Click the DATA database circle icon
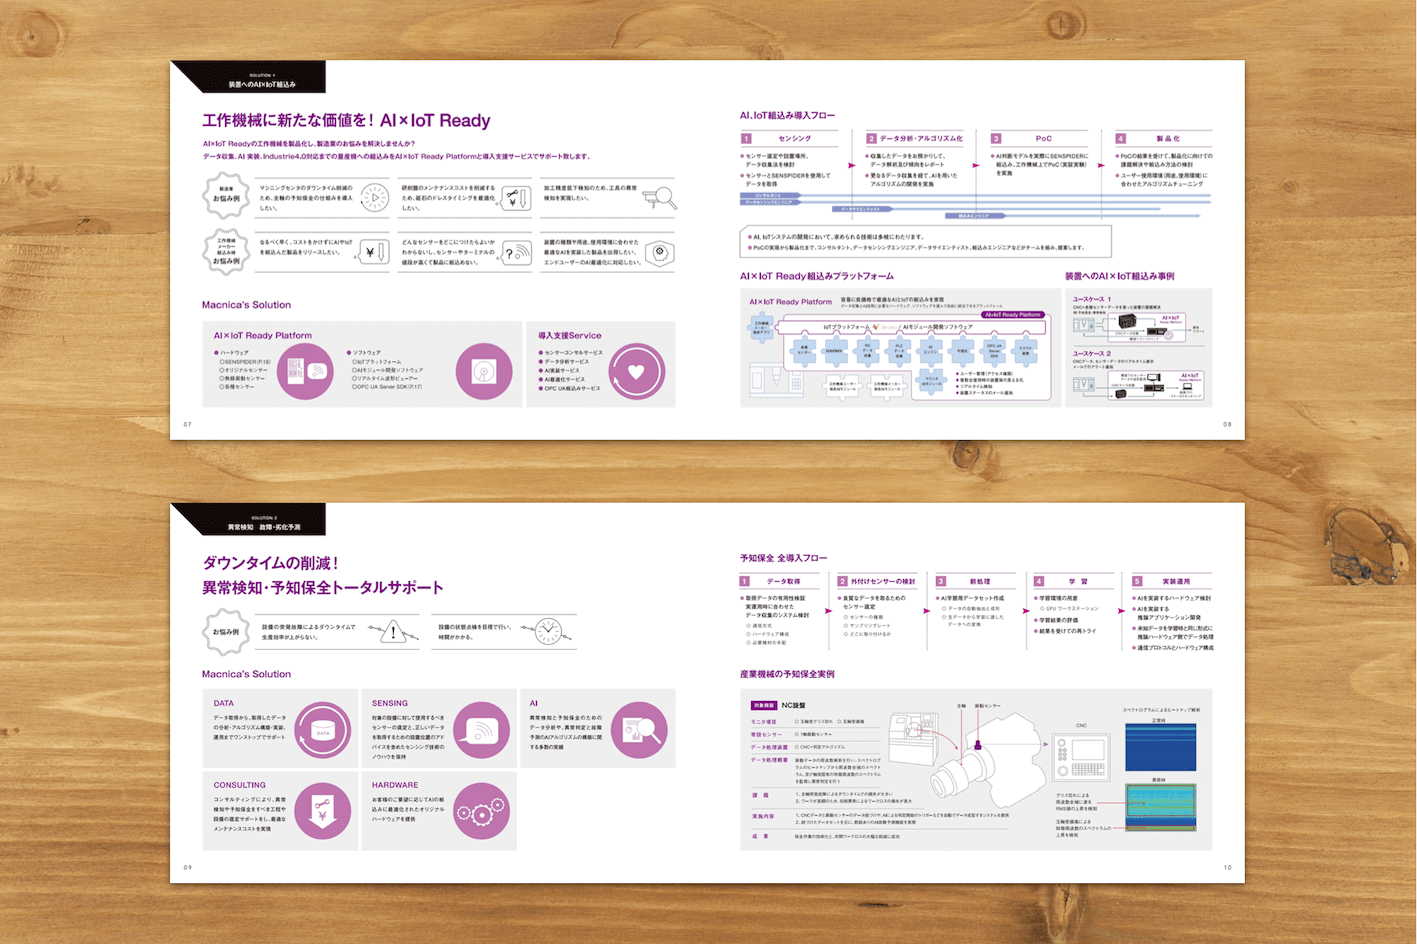The height and width of the screenshot is (944, 1417). click(323, 730)
